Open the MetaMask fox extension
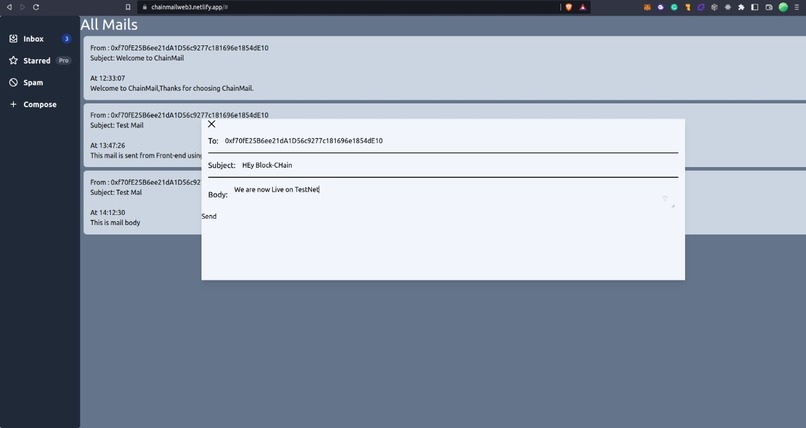The image size is (806, 428). click(x=647, y=7)
